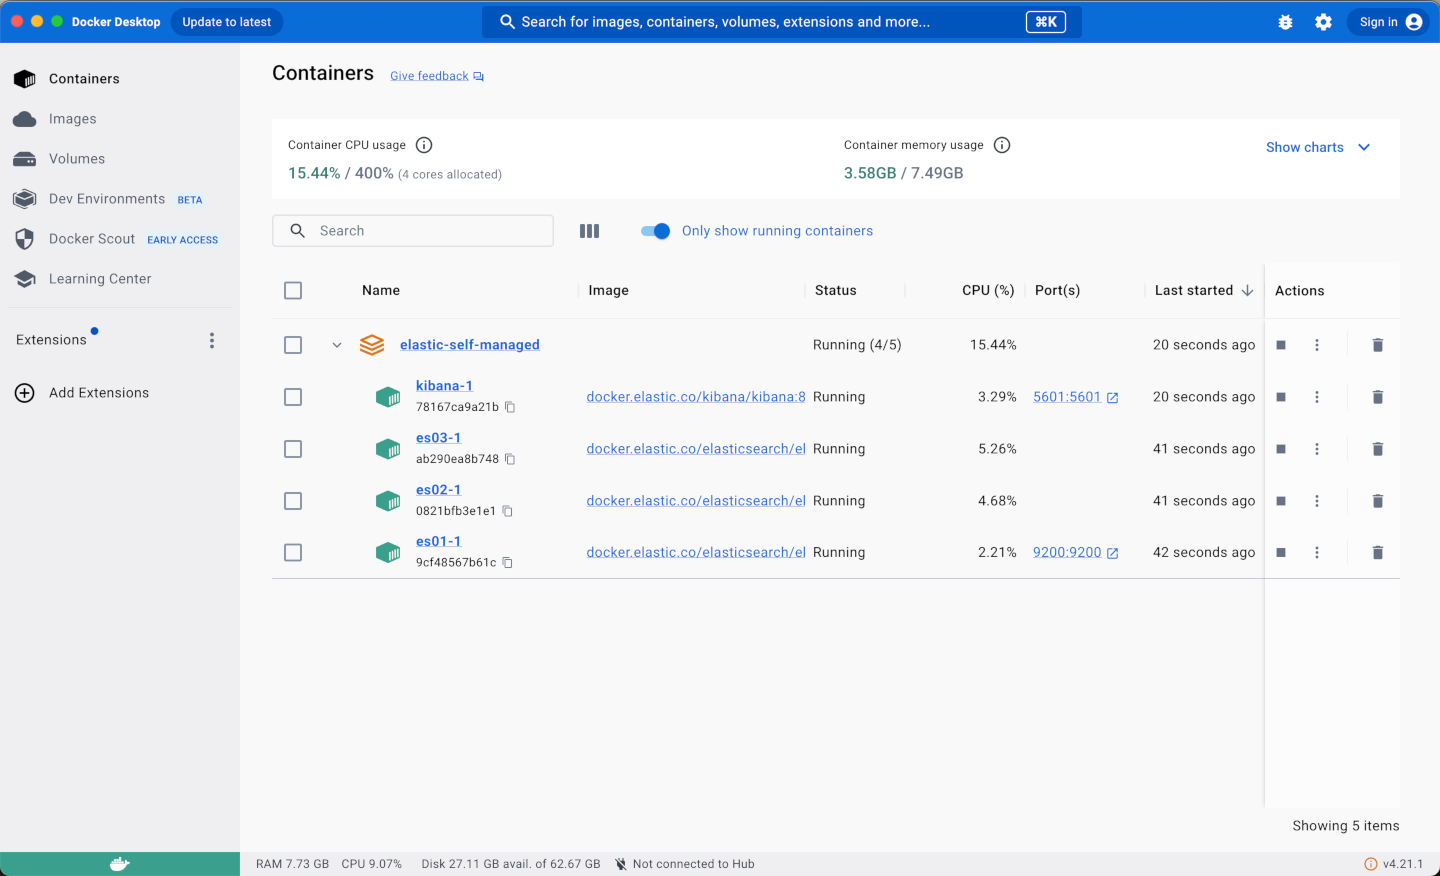The height and width of the screenshot is (876, 1440).
Task: Click Update to latest button
Action: (227, 22)
